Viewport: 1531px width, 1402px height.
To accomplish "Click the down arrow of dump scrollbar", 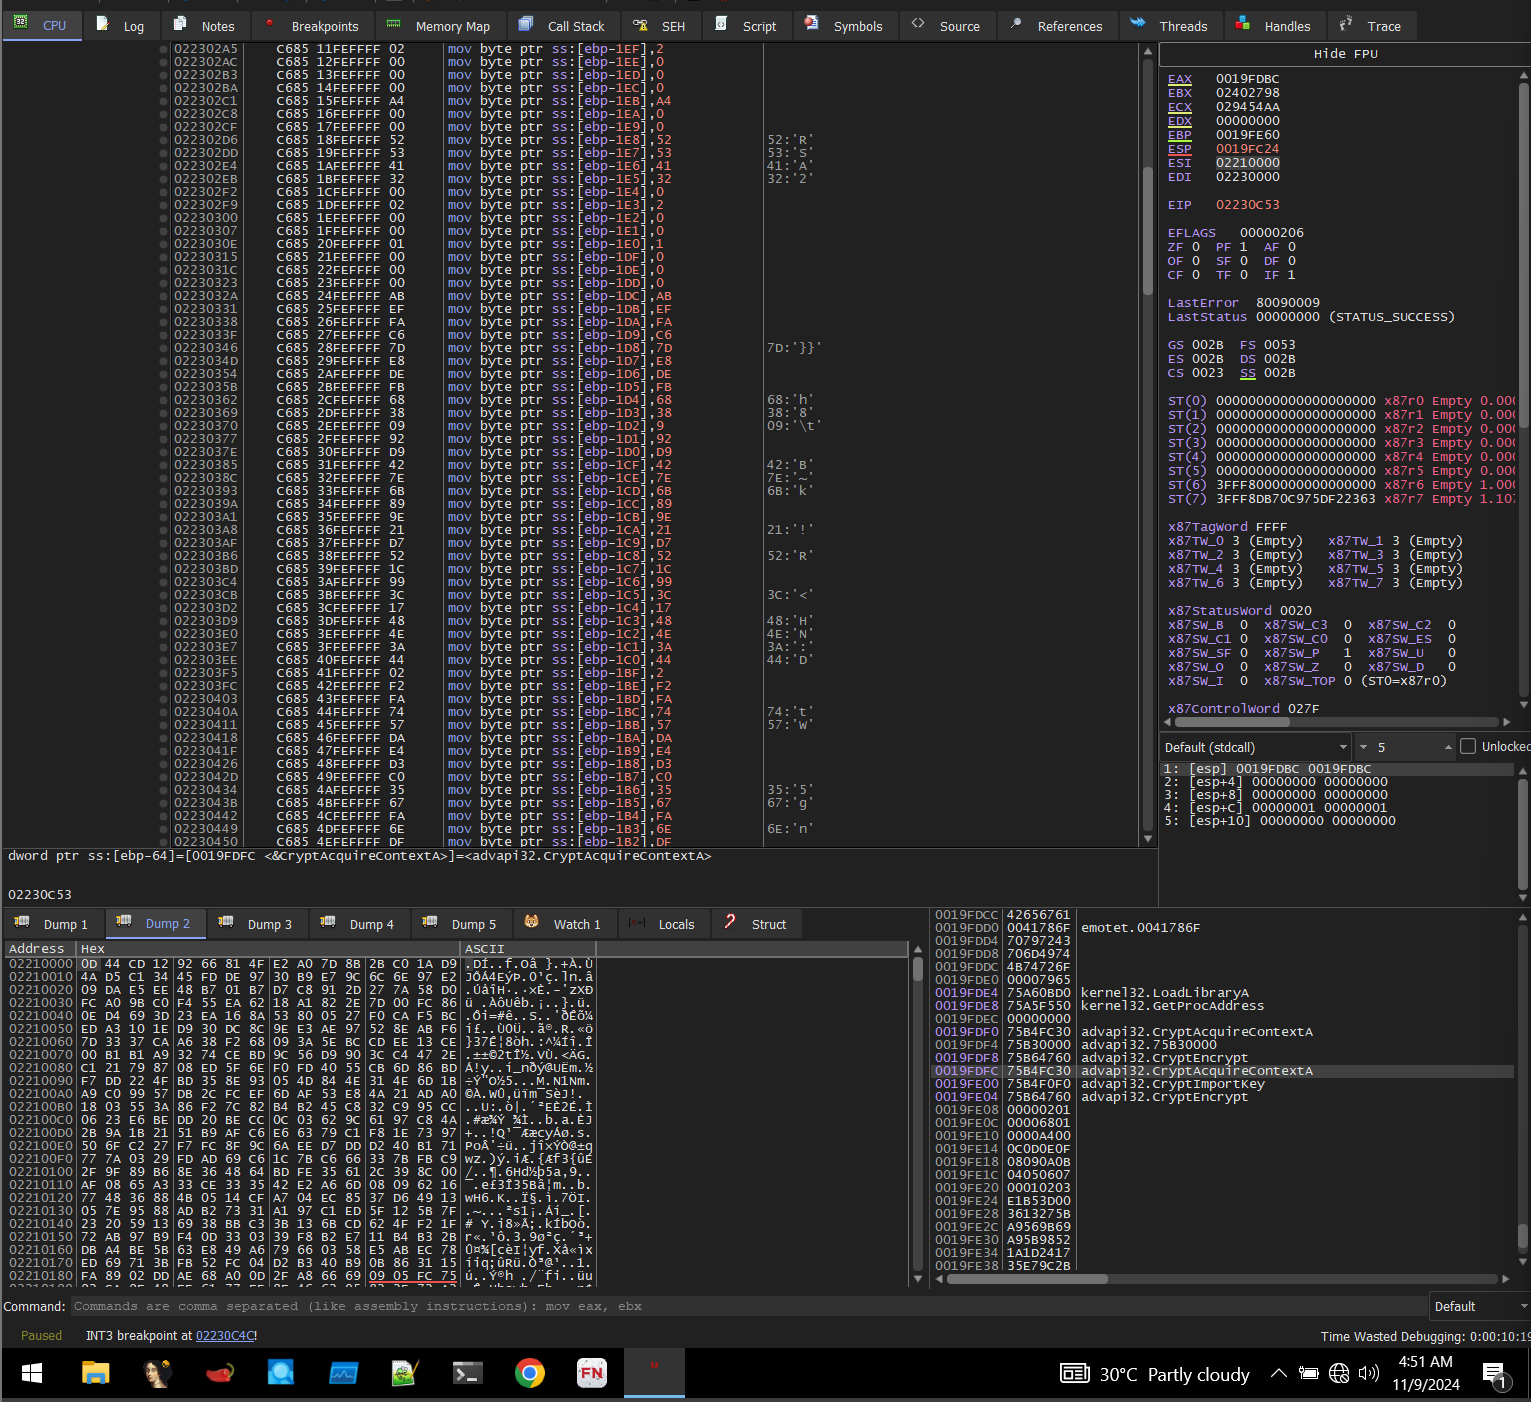I will (x=918, y=1279).
